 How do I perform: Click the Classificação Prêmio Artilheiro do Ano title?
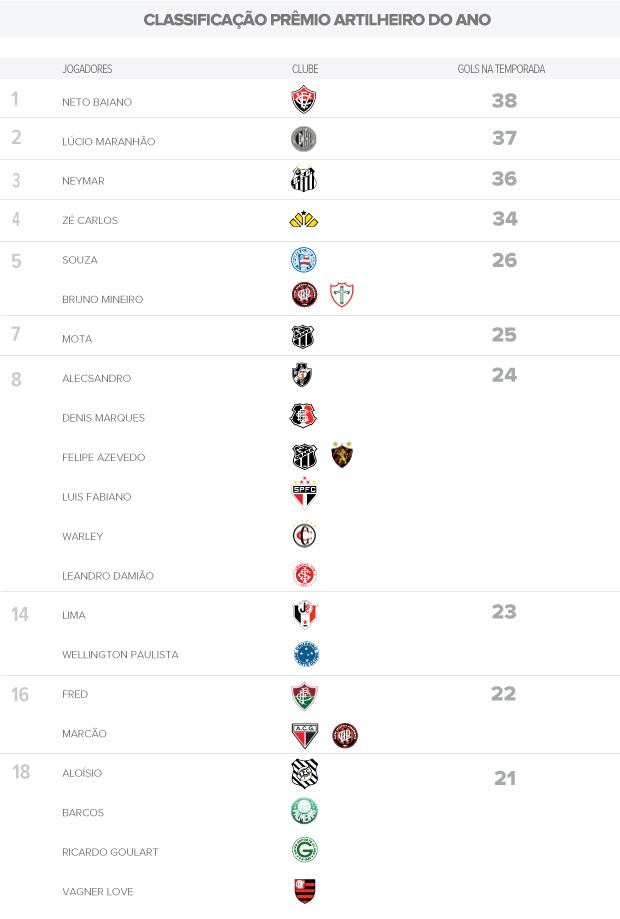tap(317, 20)
